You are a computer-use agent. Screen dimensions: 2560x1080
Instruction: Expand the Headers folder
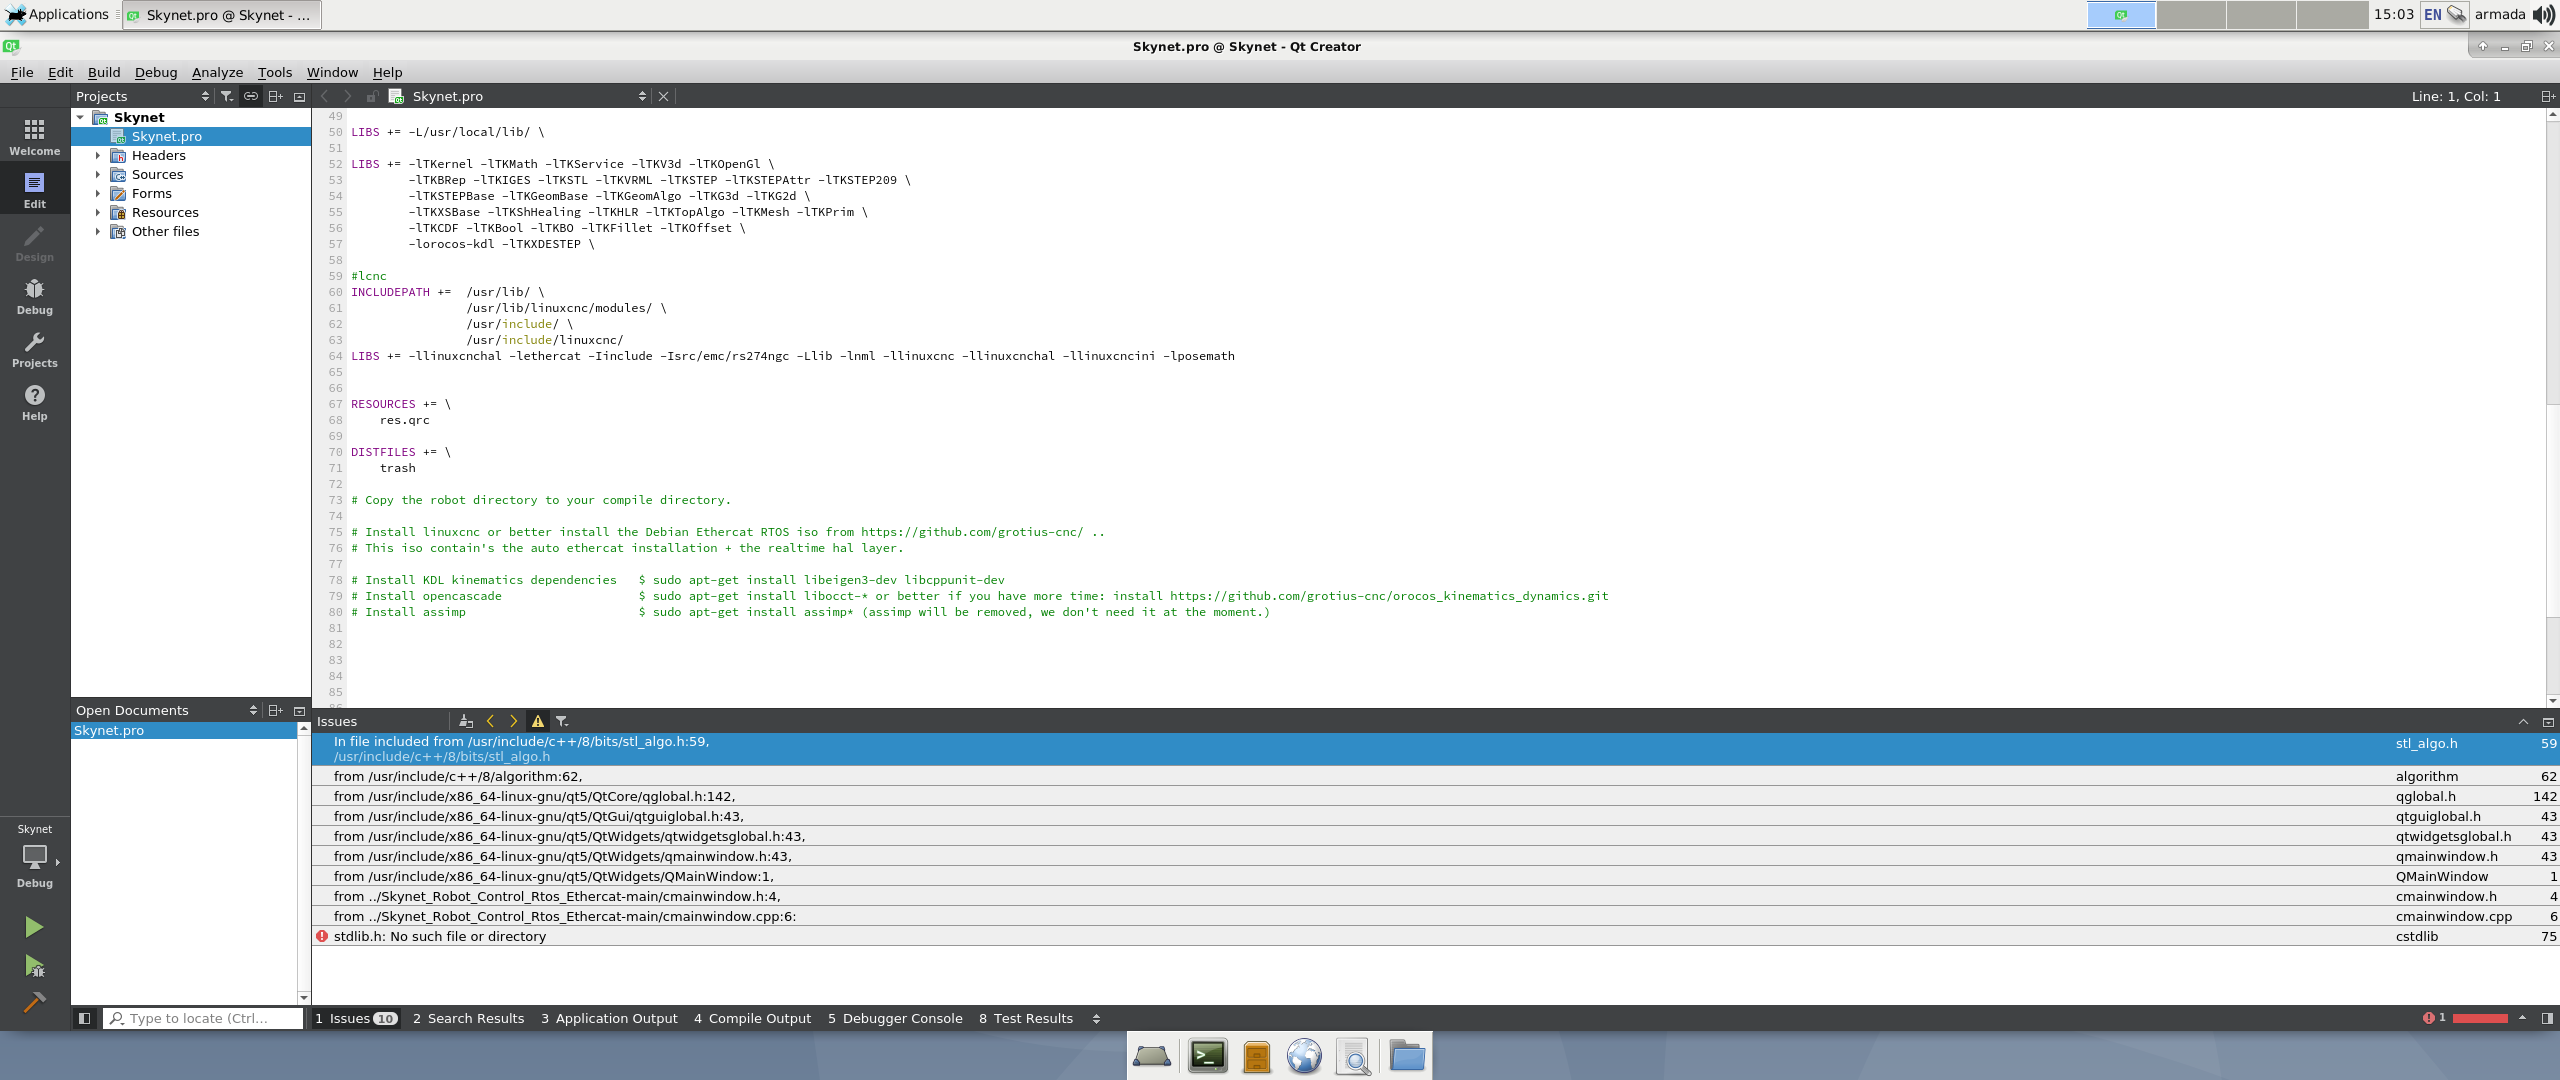tap(98, 155)
